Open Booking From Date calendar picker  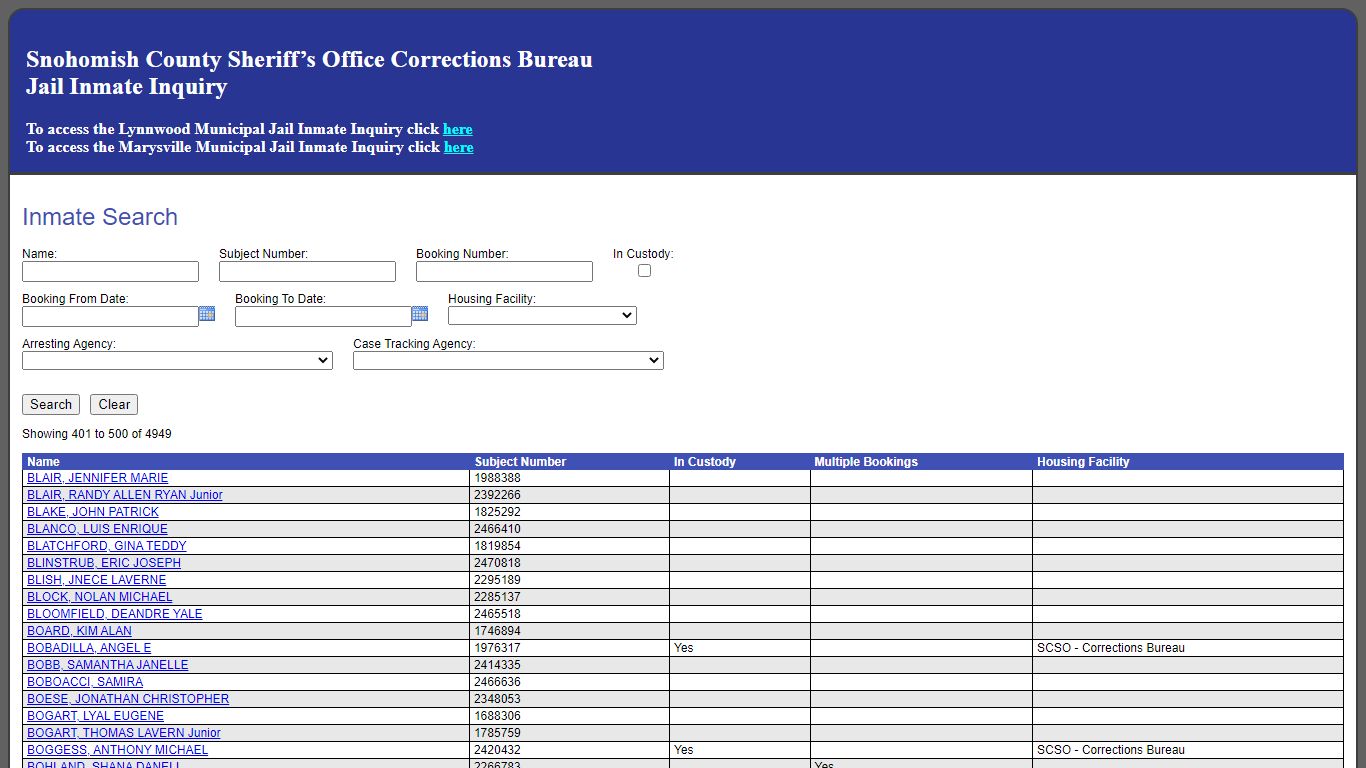click(x=207, y=314)
